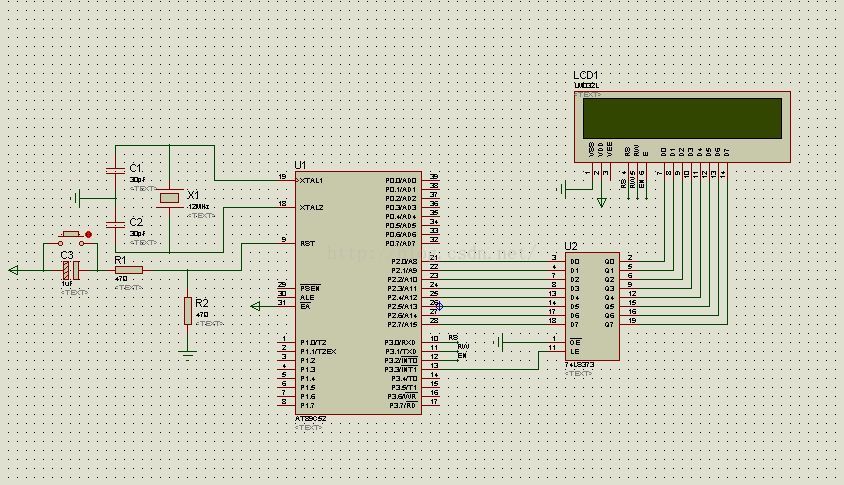Screen dimensions: 844x485
Task: Click the 30pF value under C1
Action: click(x=137, y=180)
